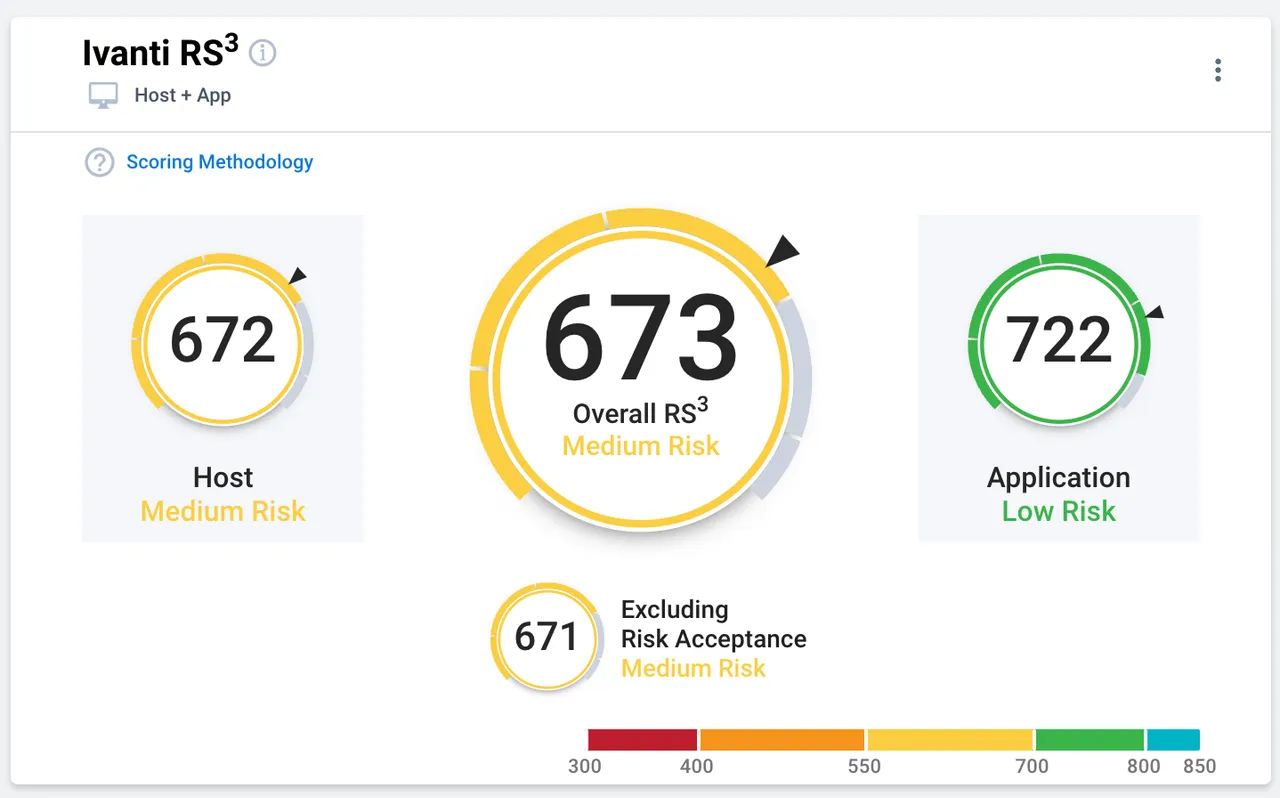Click the pointer marker on the Host gauge
Image resolution: width=1280 pixels, height=798 pixels.
[x=297, y=276]
